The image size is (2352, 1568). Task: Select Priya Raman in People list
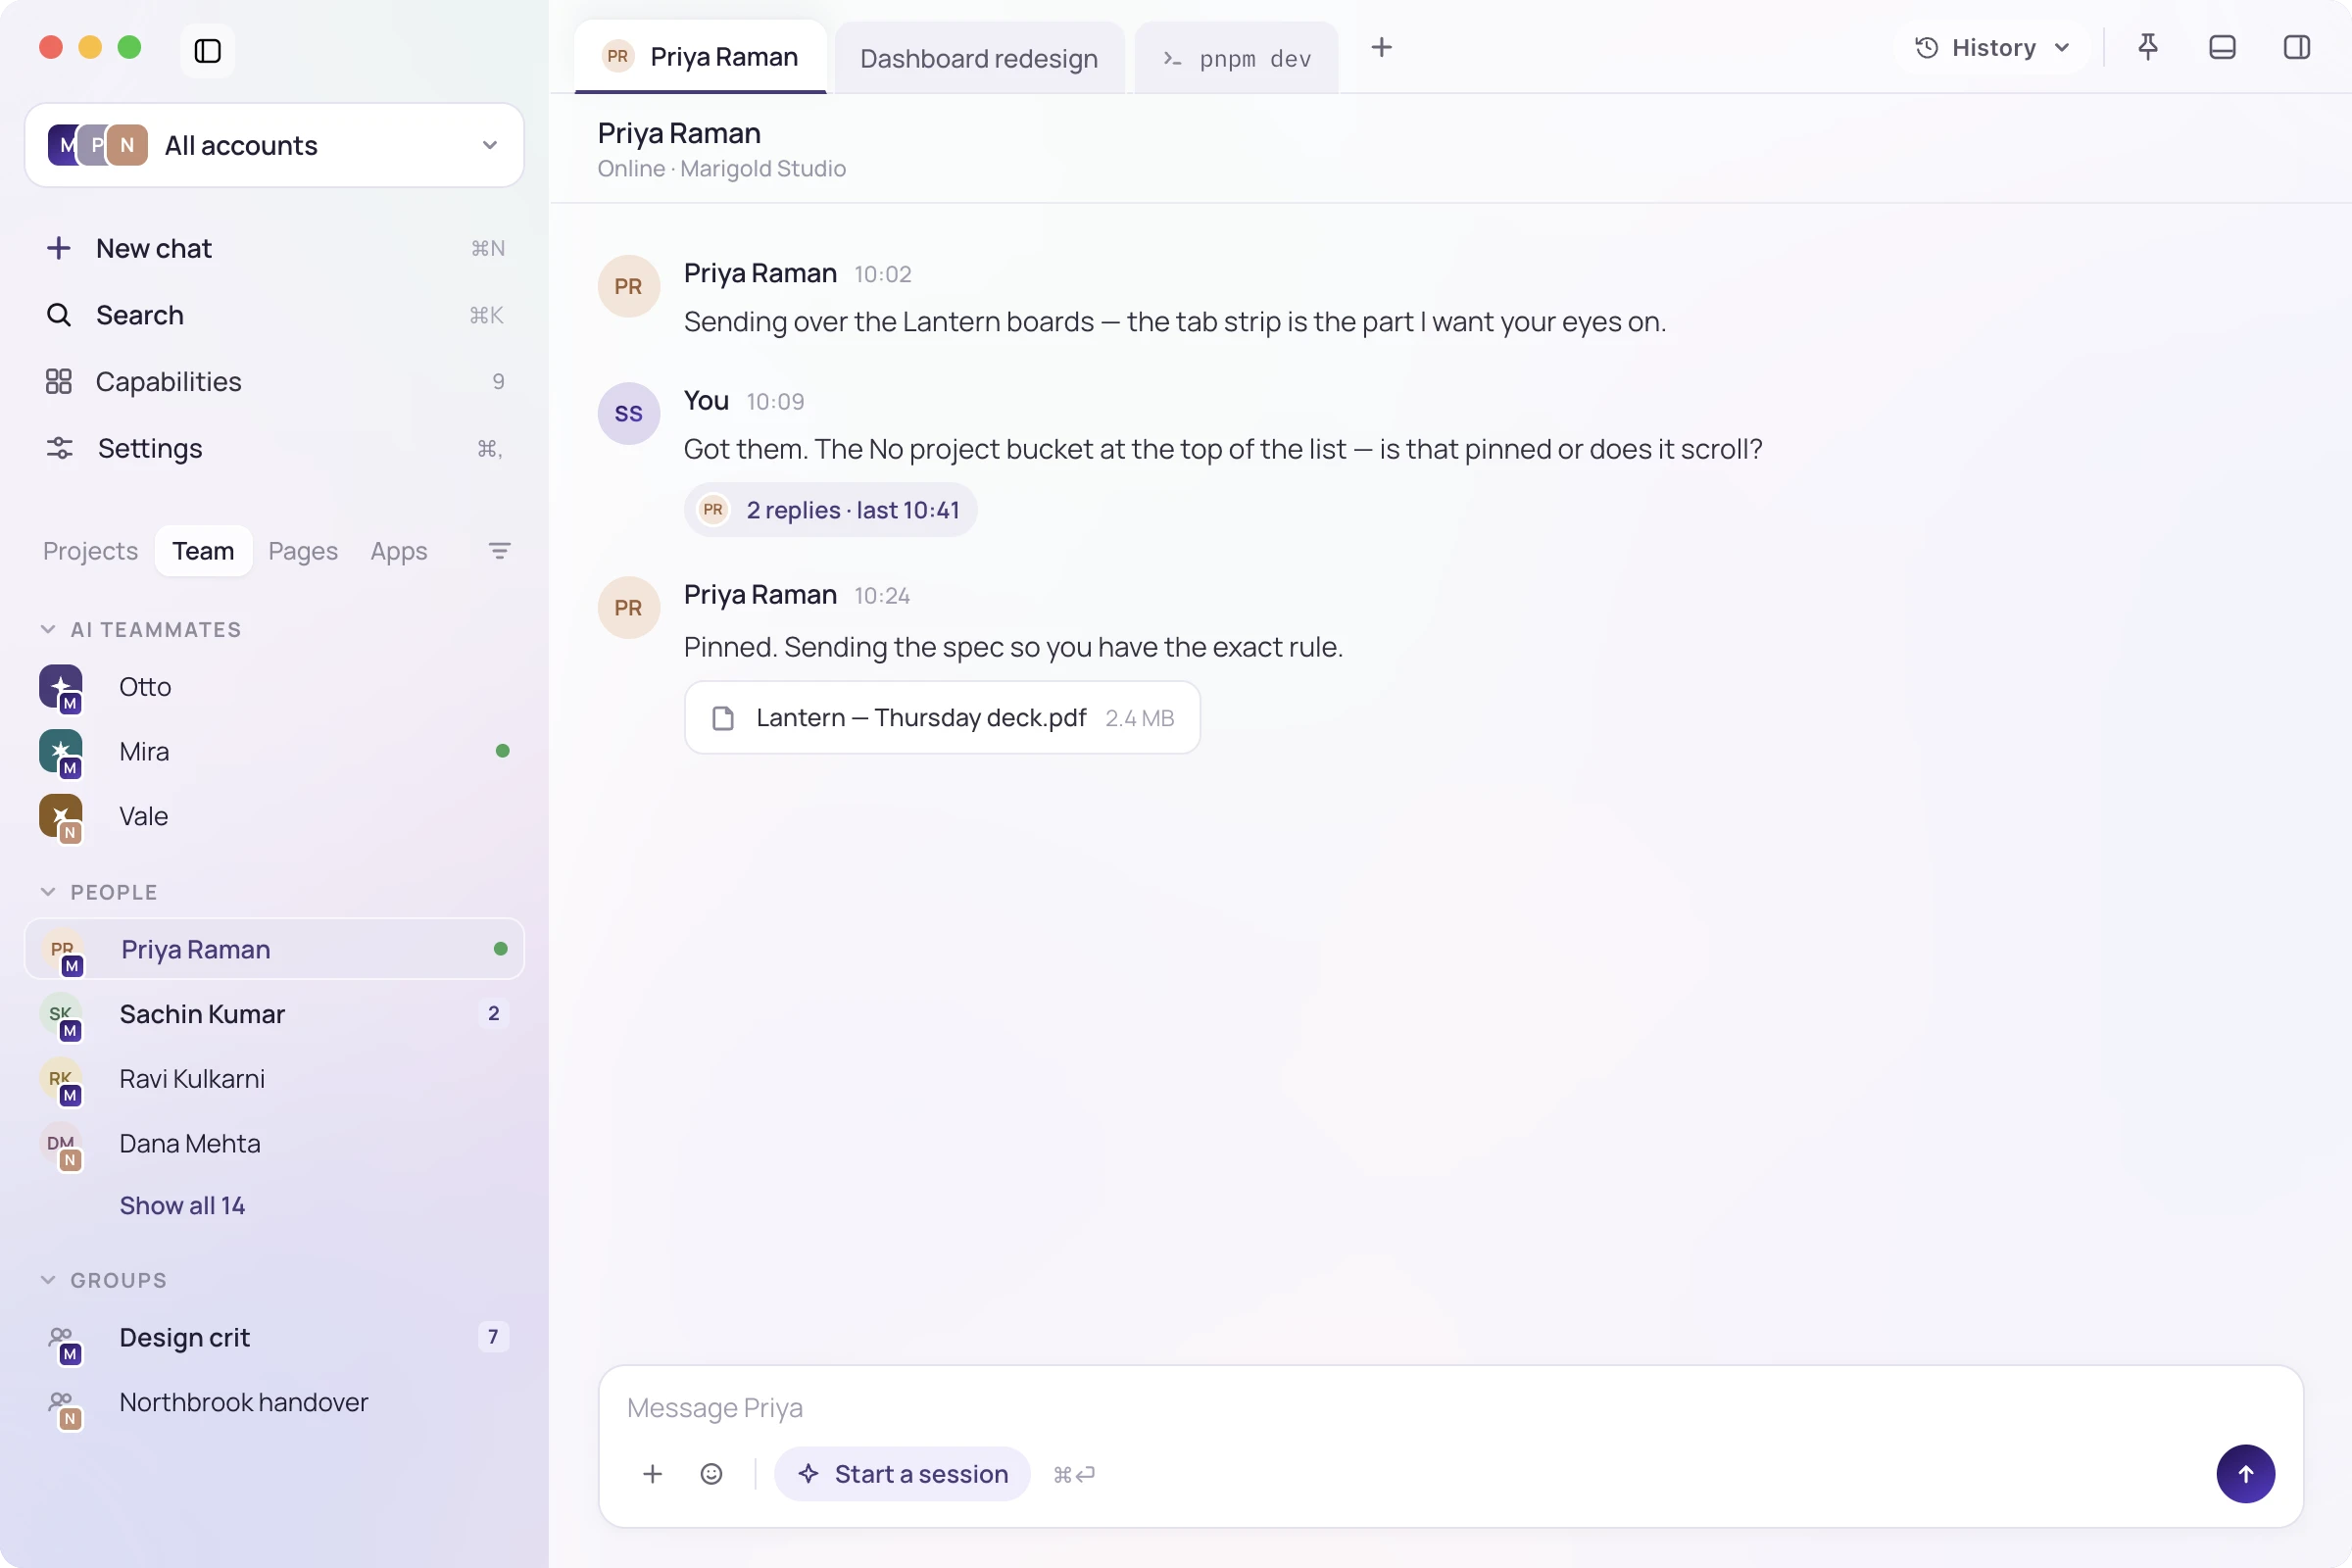point(274,949)
